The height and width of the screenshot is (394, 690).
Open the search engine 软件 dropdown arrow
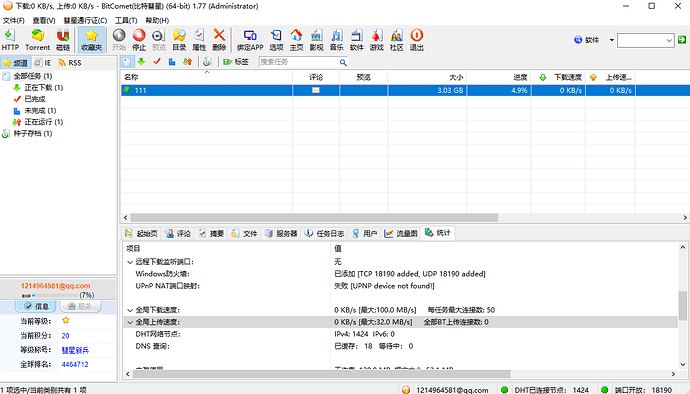tap(611, 40)
